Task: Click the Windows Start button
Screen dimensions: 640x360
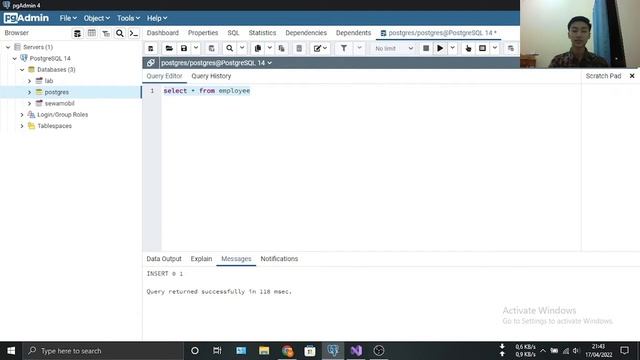Action: point(11,351)
